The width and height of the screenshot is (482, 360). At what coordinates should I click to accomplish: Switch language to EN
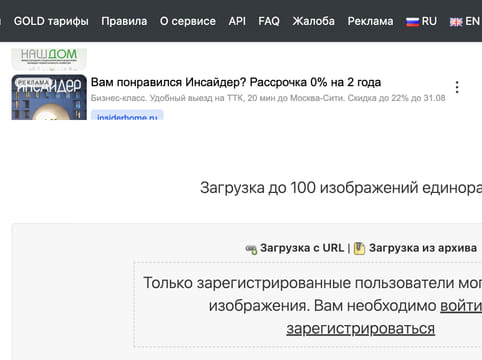point(464,21)
